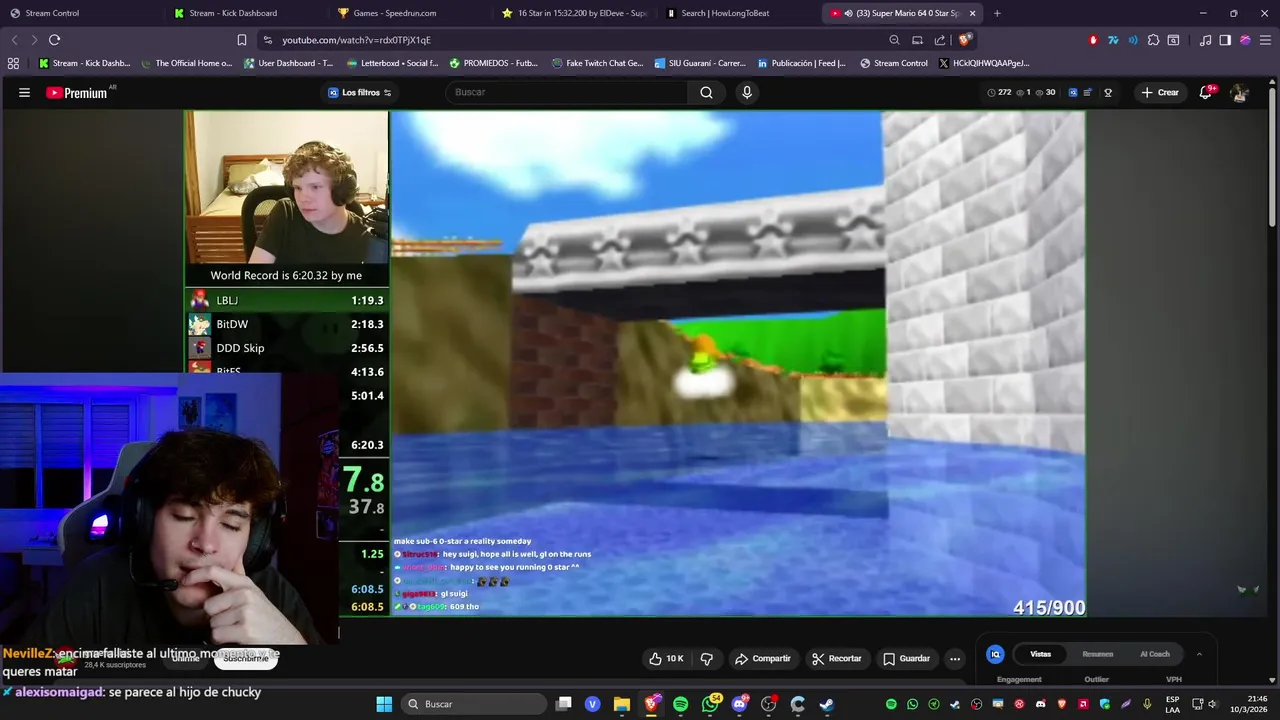Like the video showing 10 K
The image size is (1280, 720).
[x=666, y=658]
